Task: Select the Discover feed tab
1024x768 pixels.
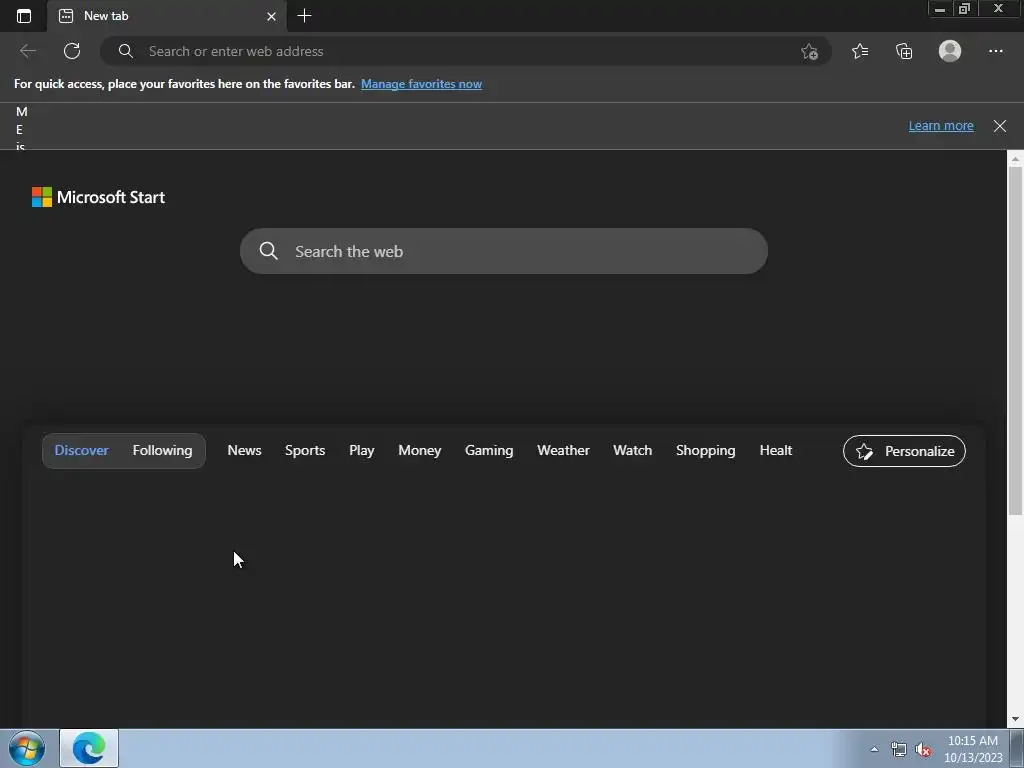Action: click(81, 451)
